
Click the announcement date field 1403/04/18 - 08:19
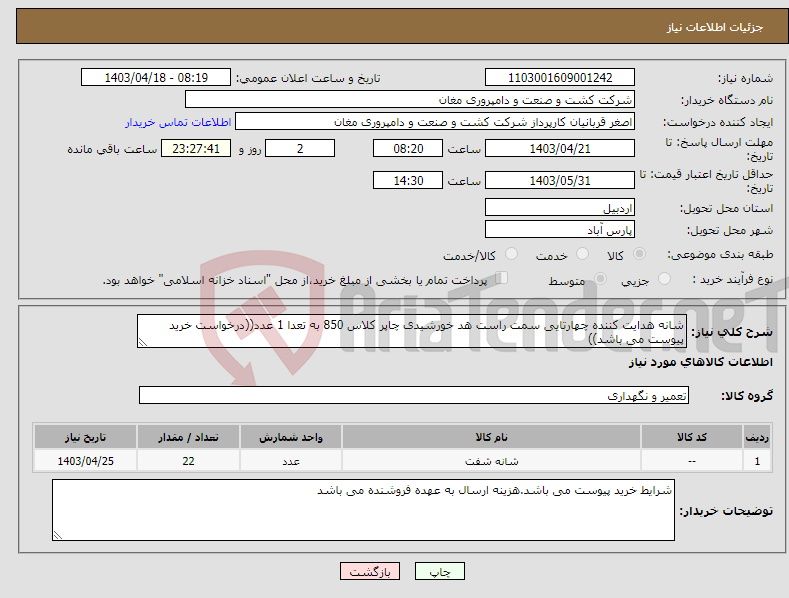pos(156,78)
